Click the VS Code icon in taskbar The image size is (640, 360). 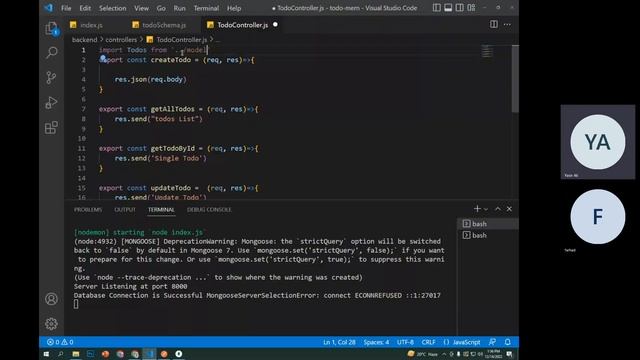click(x=149, y=354)
